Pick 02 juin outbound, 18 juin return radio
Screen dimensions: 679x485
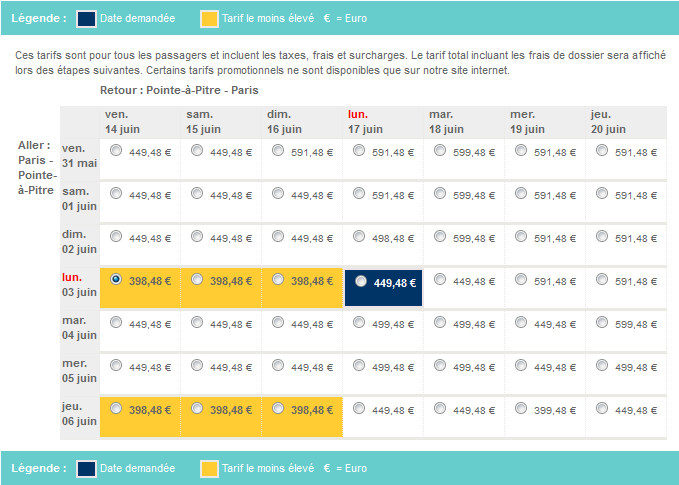point(440,236)
